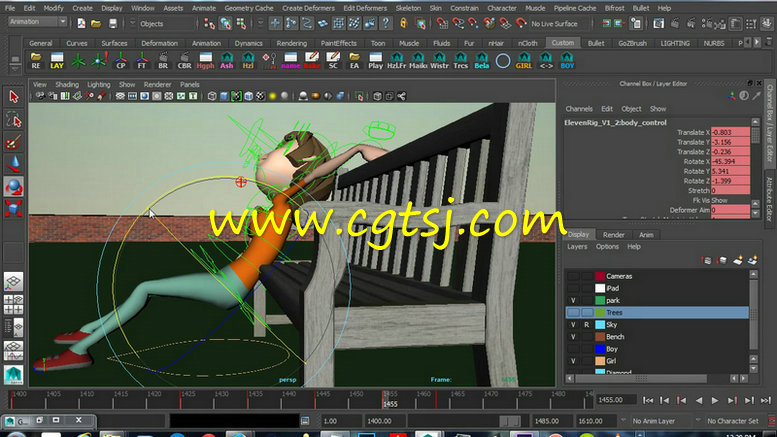This screenshot has width=777, height=437.
Task: Toggle visibility of Sky layer
Action: click(x=573, y=325)
